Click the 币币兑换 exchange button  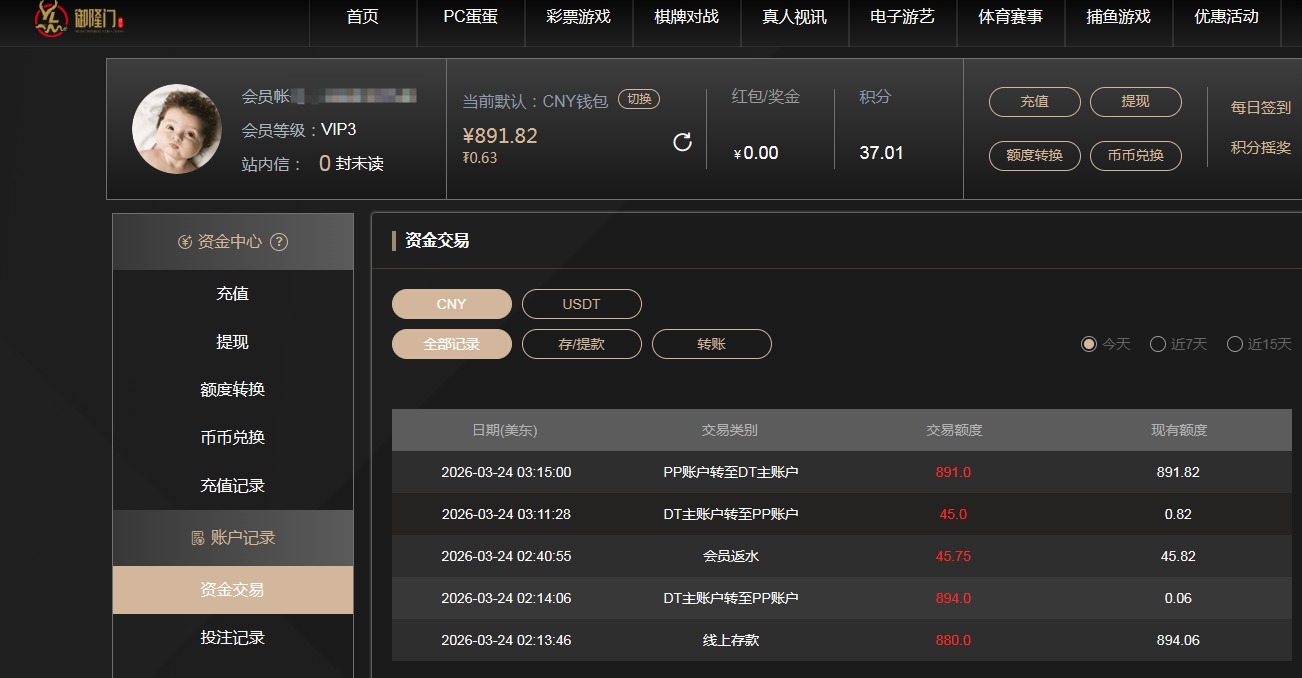[1136, 155]
